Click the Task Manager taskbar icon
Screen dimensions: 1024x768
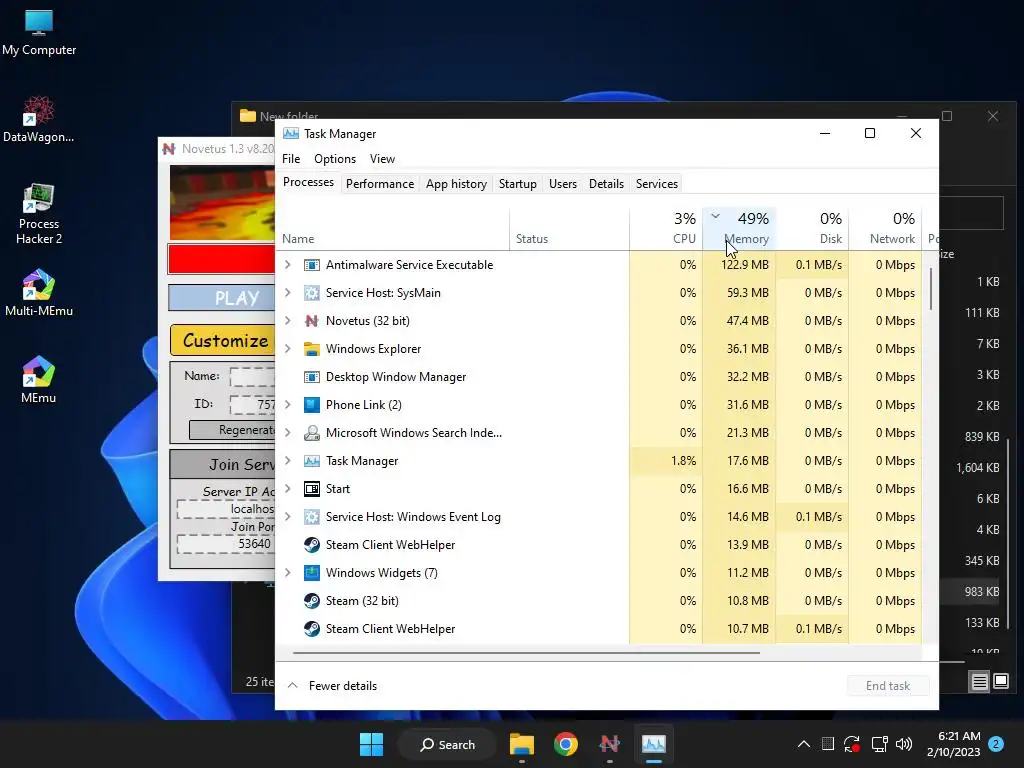(x=654, y=744)
